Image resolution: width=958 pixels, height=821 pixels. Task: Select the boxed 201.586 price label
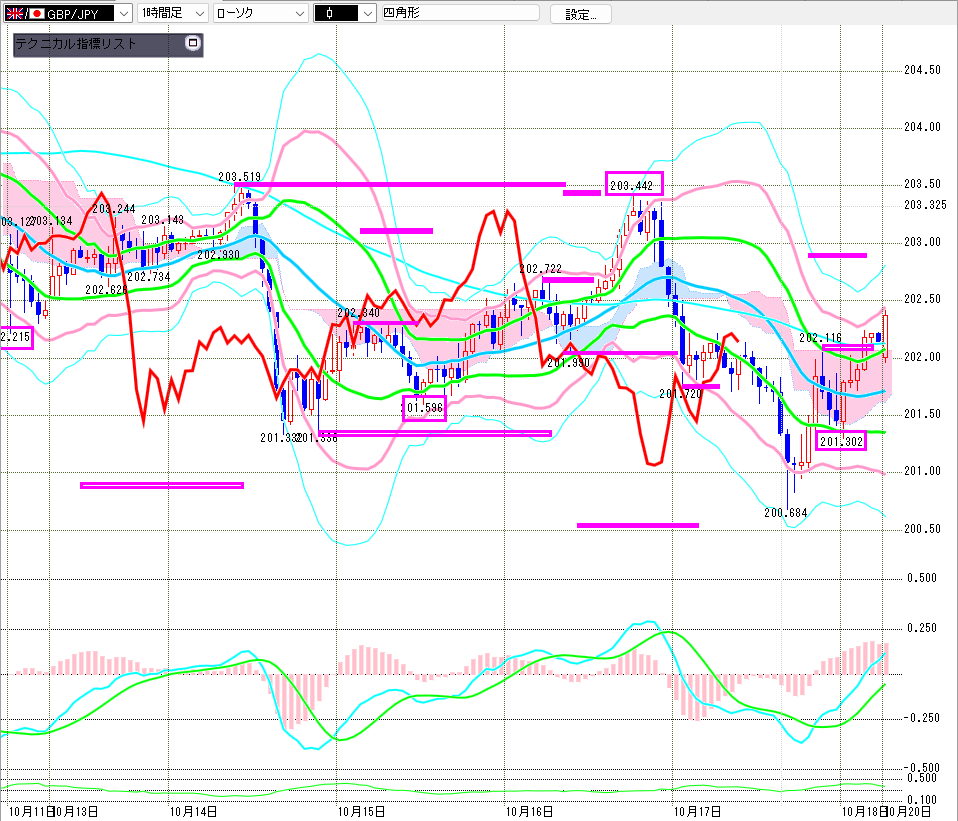tap(424, 408)
